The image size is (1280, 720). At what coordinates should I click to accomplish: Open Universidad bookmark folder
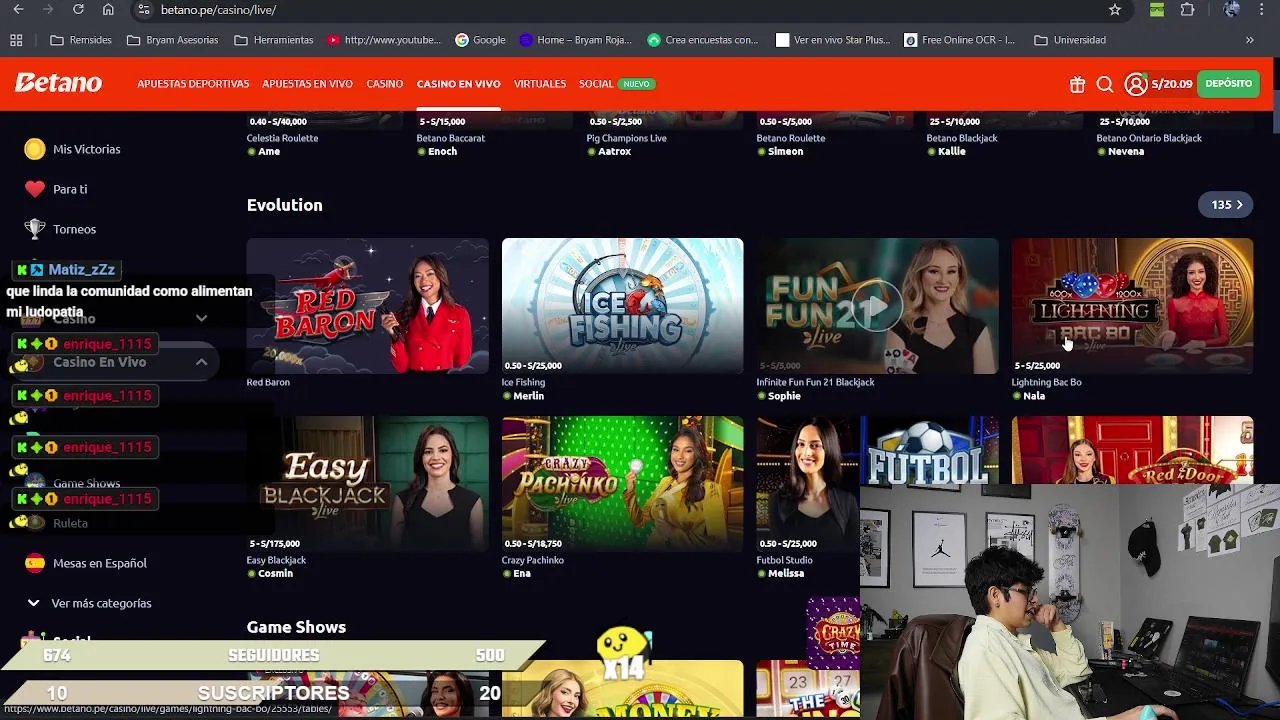pyautogui.click(x=1070, y=40)
